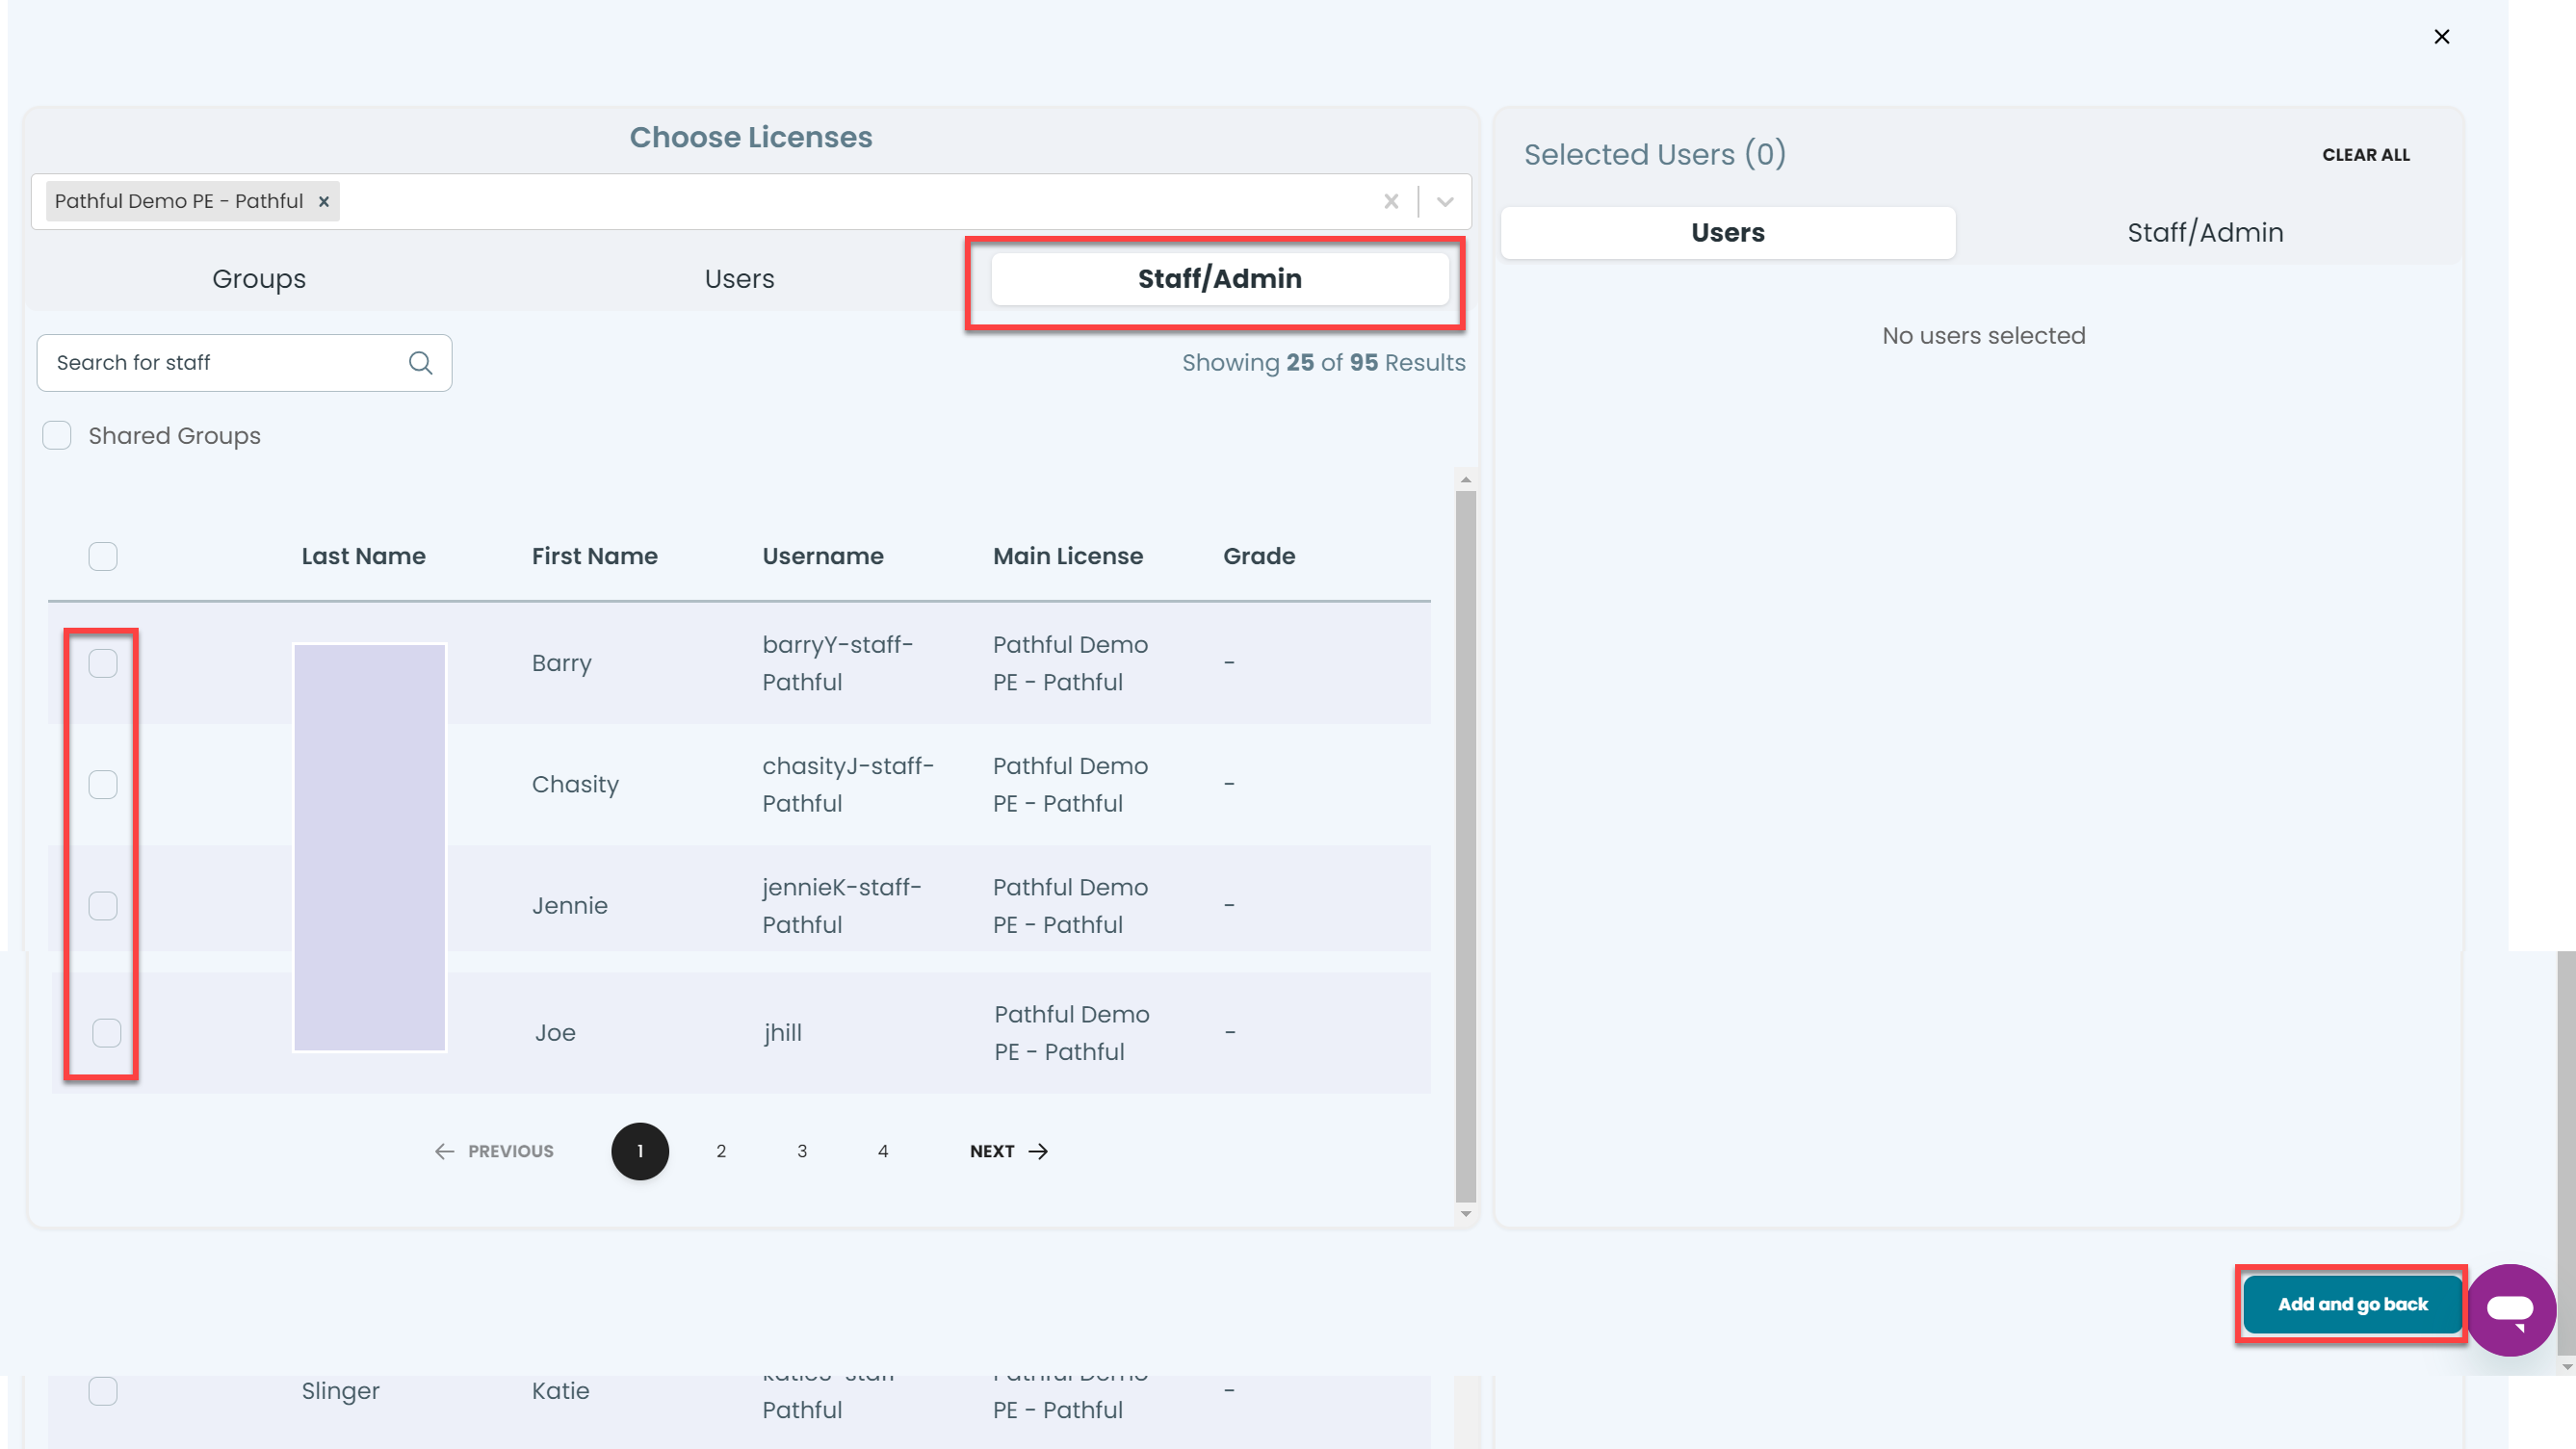Toggle the Shared Groups checkbox
2576x1449 pixels.
(x=57, y=436)
